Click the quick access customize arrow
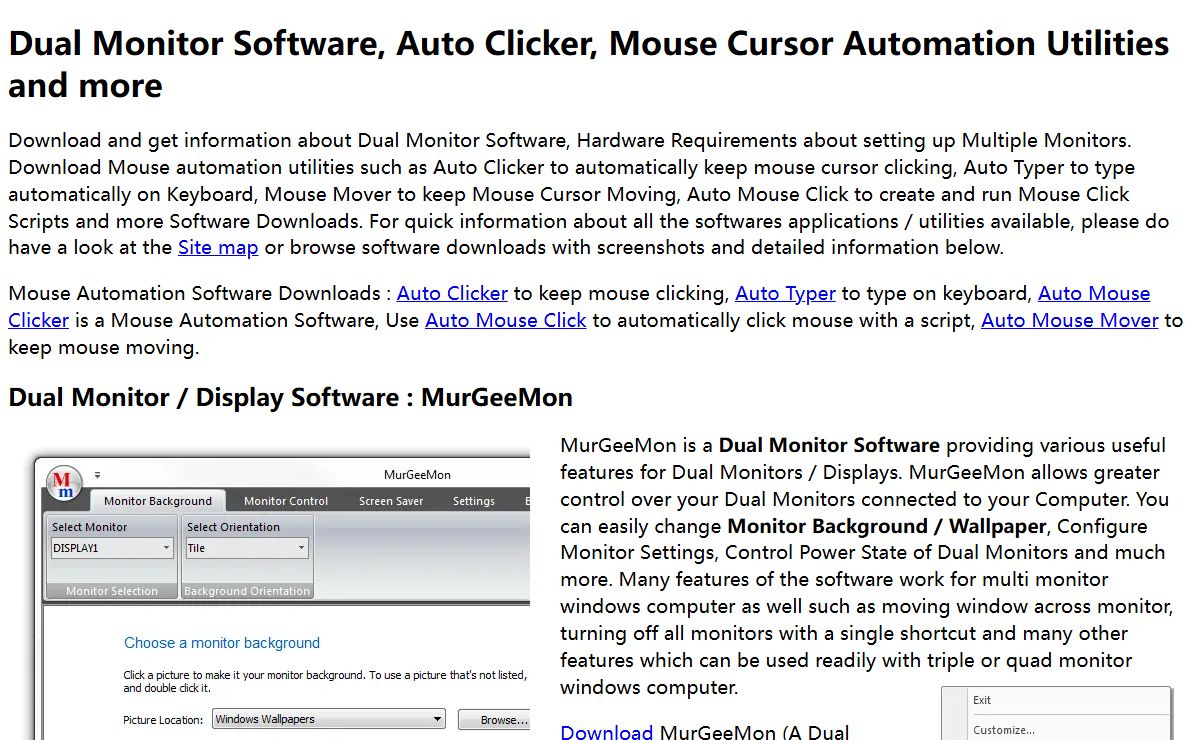Viewport: 1200px width, 740px height. (97, 475)
